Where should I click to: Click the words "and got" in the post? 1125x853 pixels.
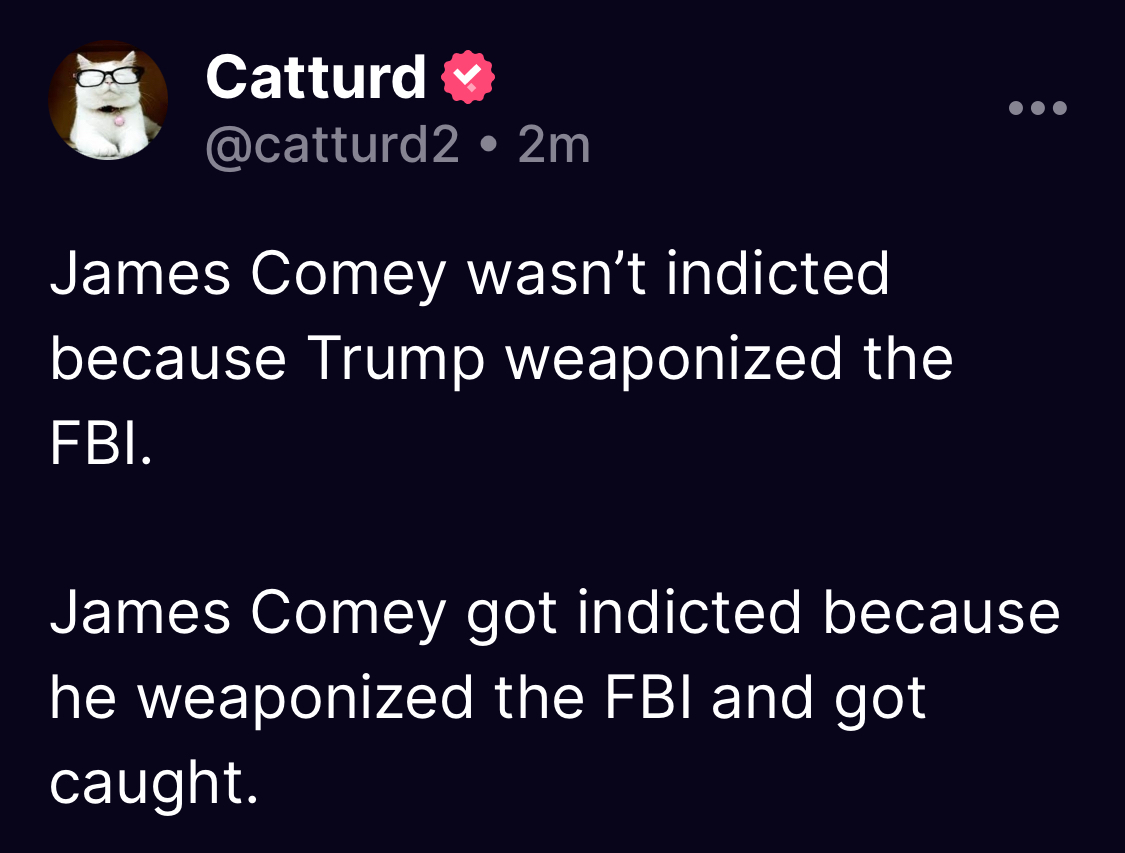[819, 698]
